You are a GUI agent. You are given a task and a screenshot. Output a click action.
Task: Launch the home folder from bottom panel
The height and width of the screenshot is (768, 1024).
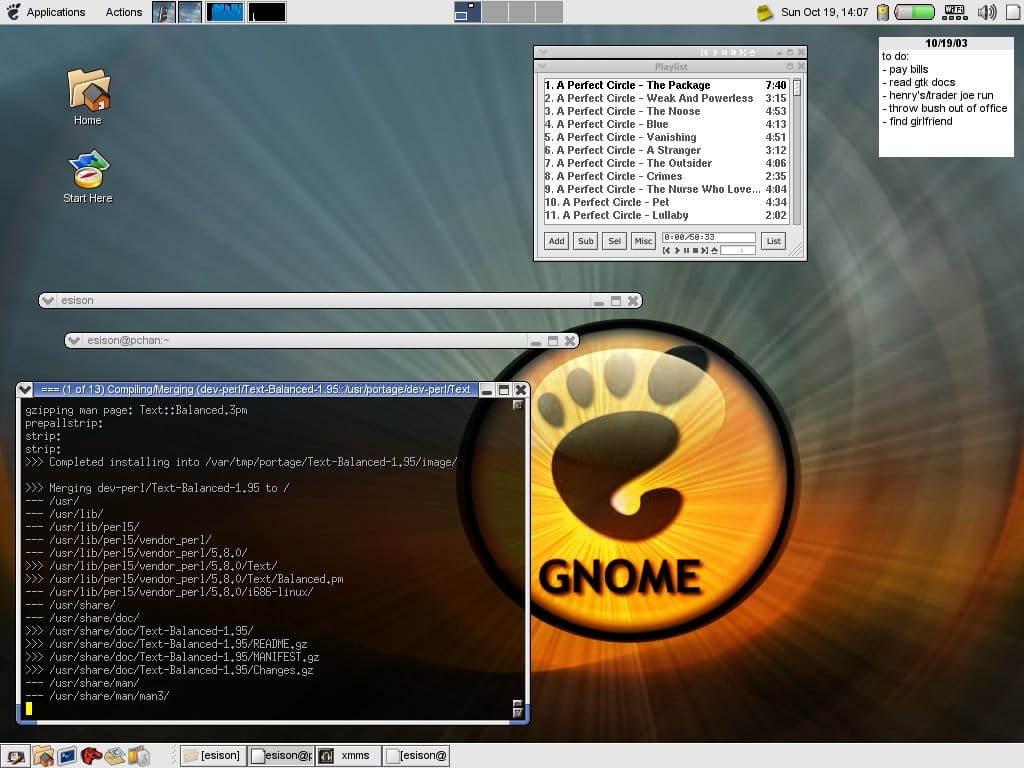coord(43,756)
